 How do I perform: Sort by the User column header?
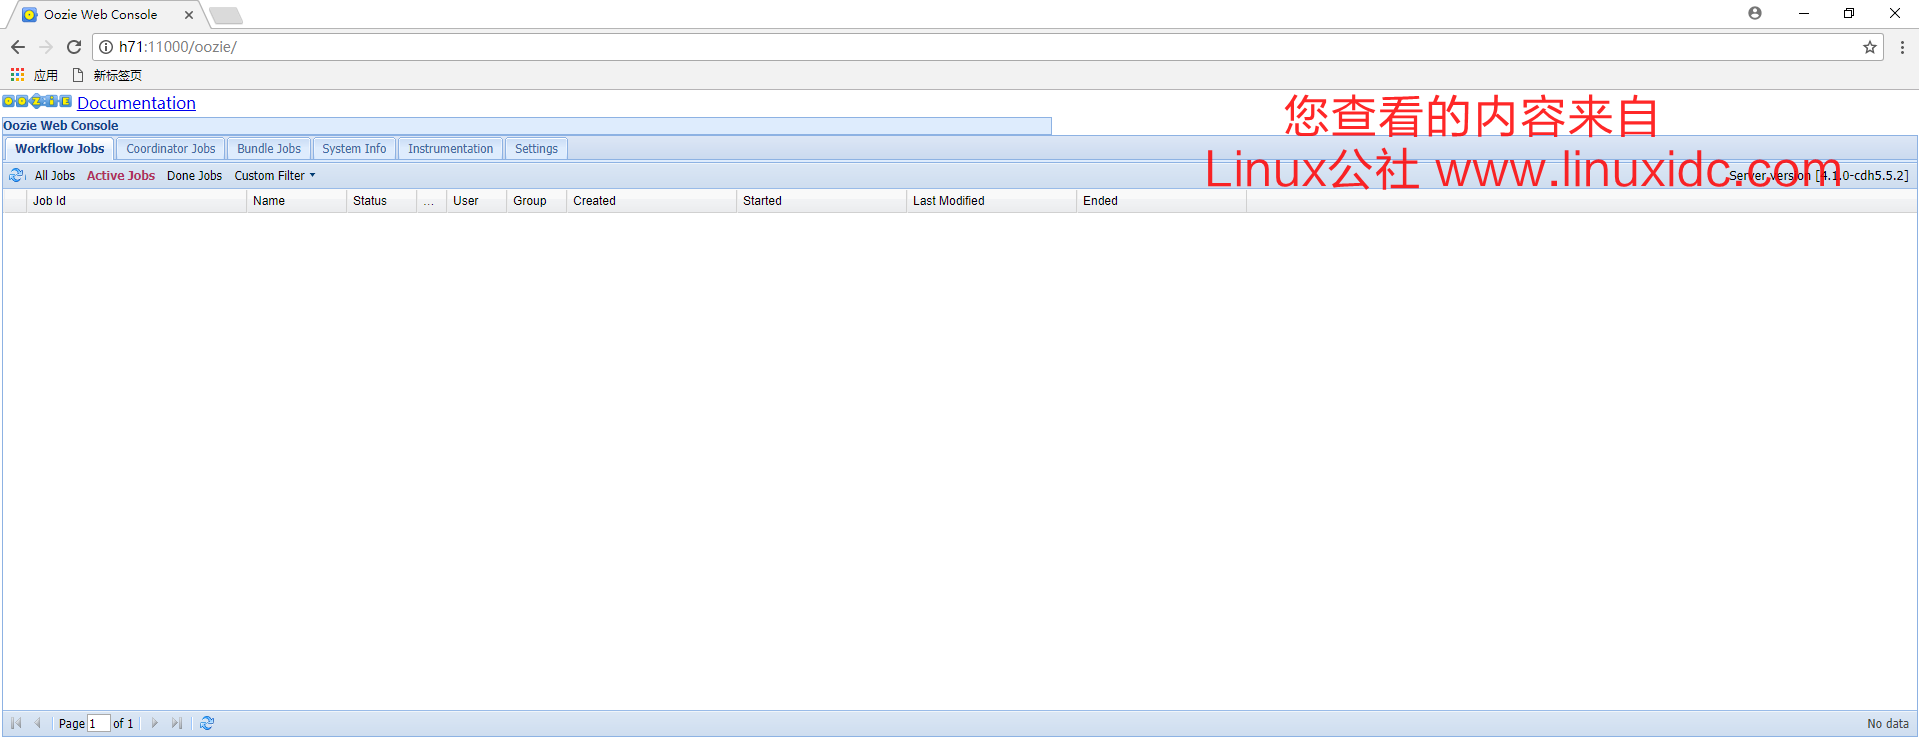pyautogui.click(x=476, y=201)
